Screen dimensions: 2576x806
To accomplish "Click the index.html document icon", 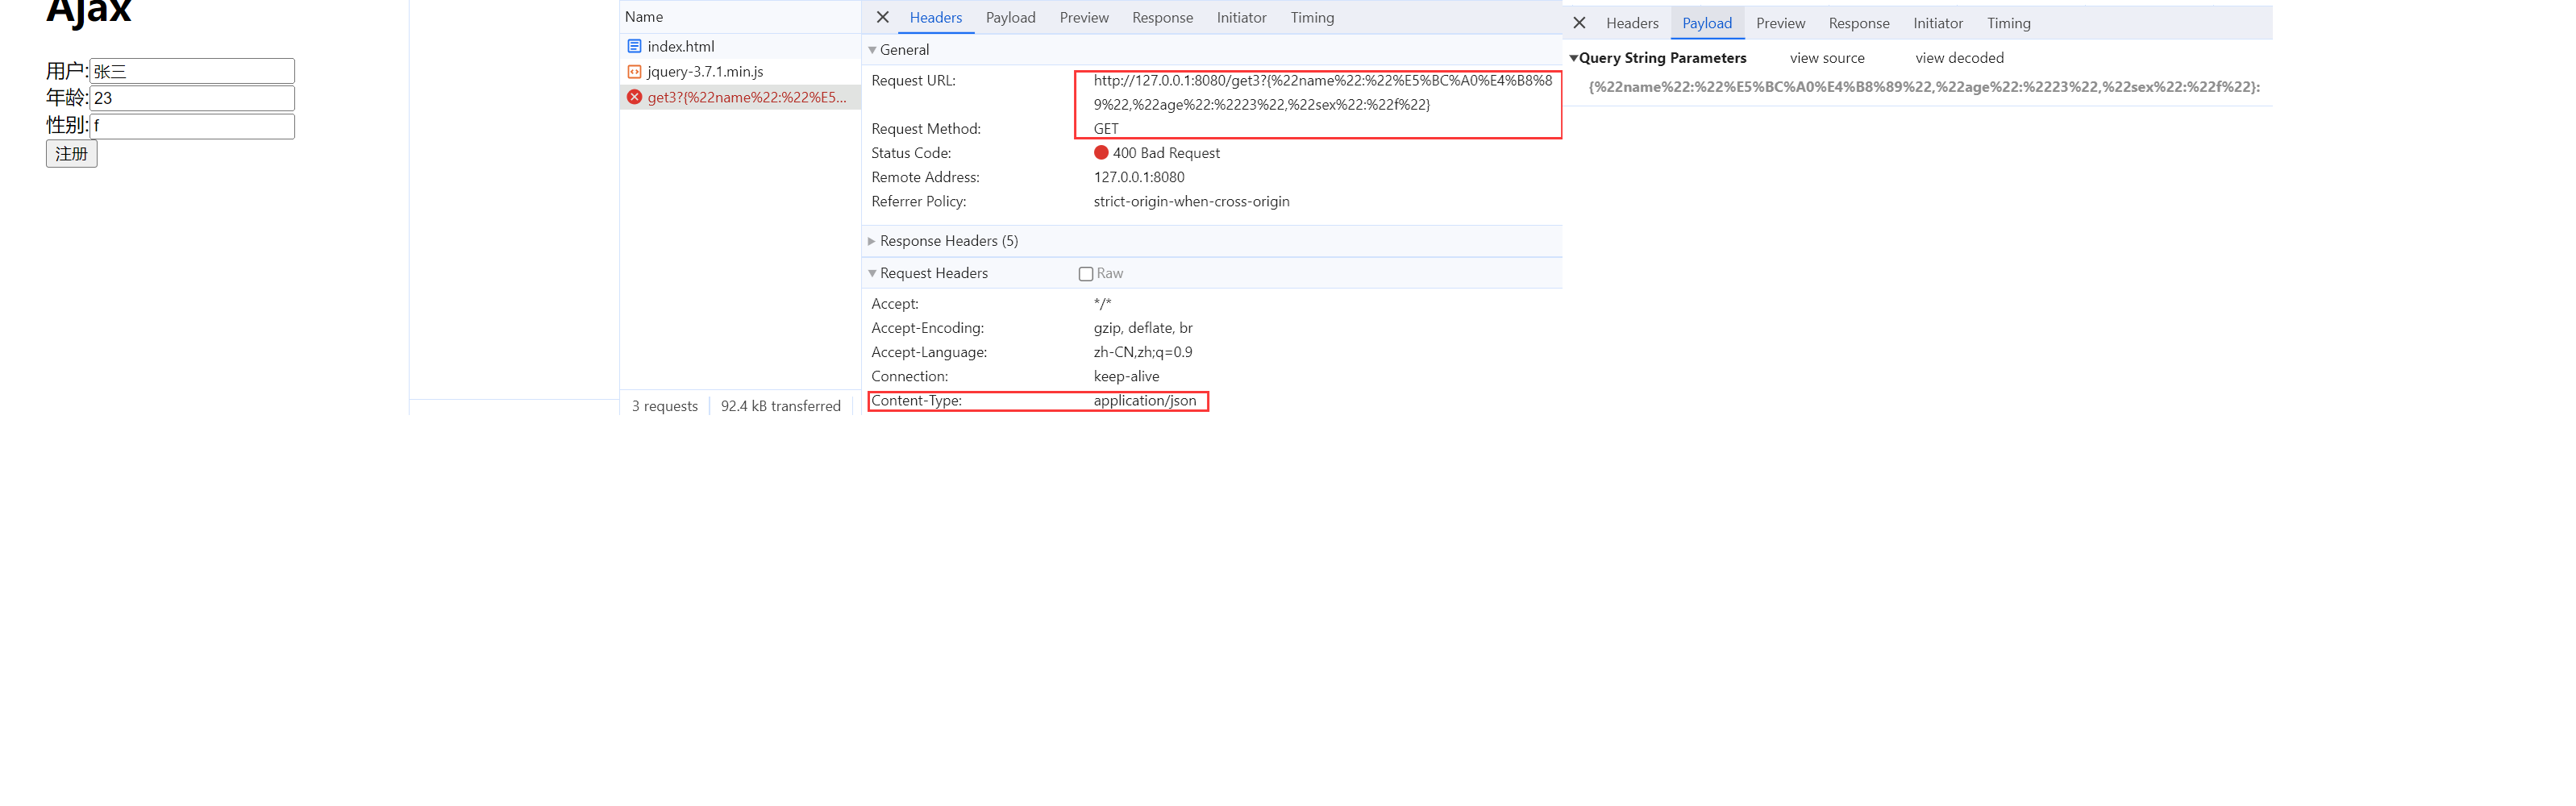I will click(x=634, y=46).
